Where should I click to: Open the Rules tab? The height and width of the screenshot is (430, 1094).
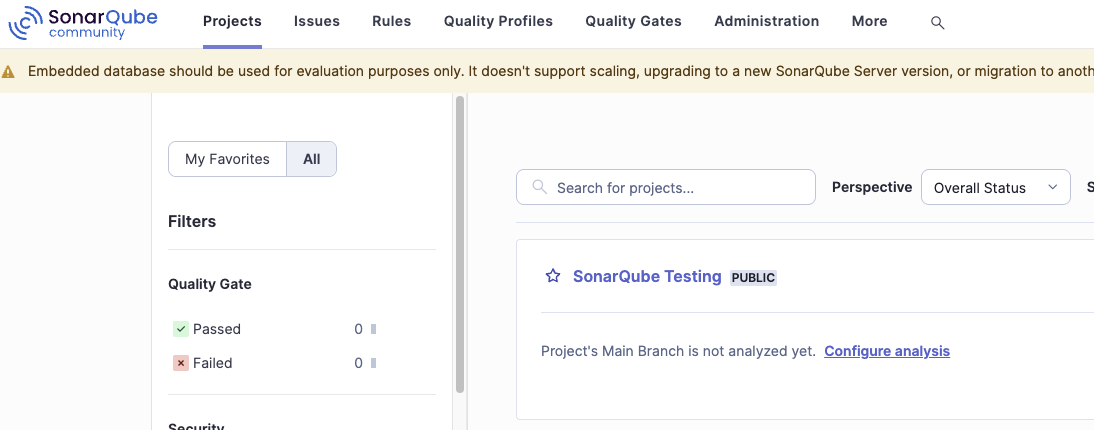point(391,22)
